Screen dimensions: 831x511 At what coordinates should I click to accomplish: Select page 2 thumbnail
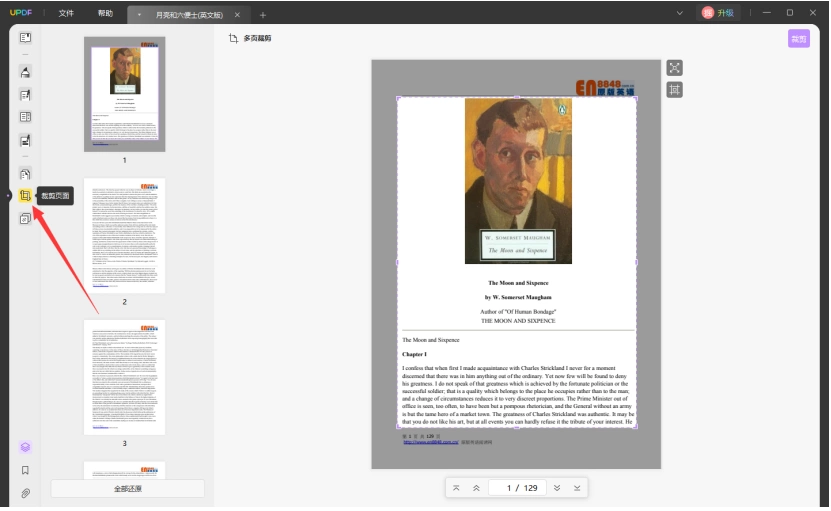(x=125, y=236)
